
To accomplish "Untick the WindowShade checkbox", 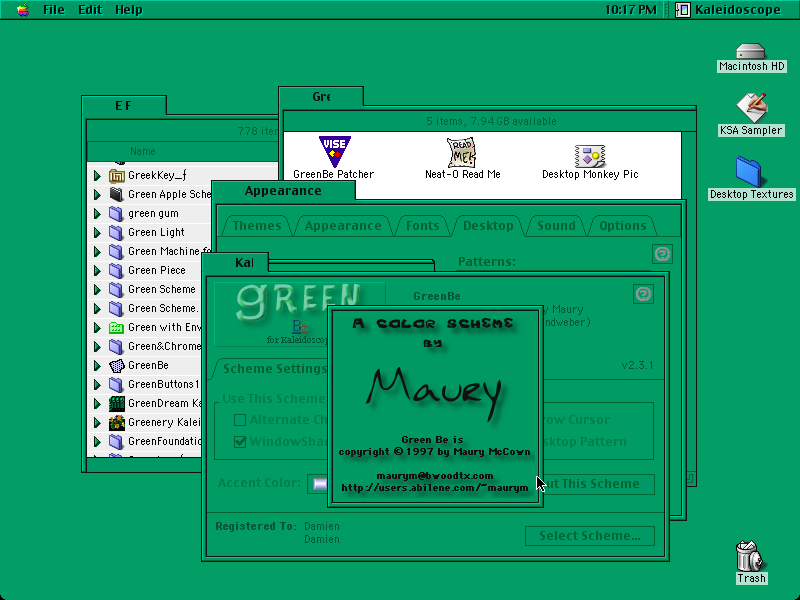I will [x=240, y=442].
